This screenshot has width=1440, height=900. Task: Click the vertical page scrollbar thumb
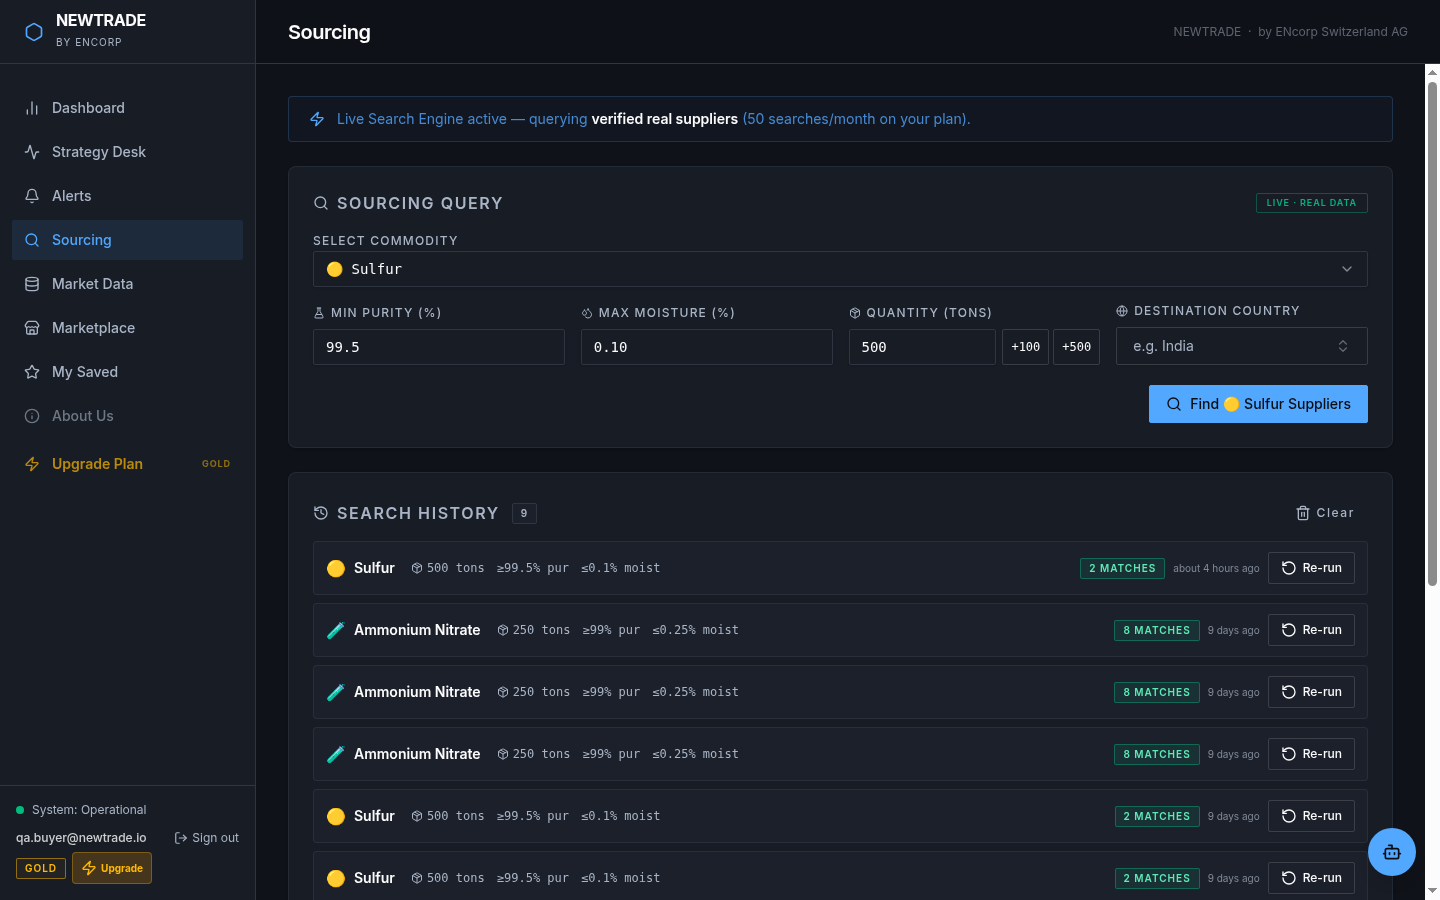(1432, 333)
